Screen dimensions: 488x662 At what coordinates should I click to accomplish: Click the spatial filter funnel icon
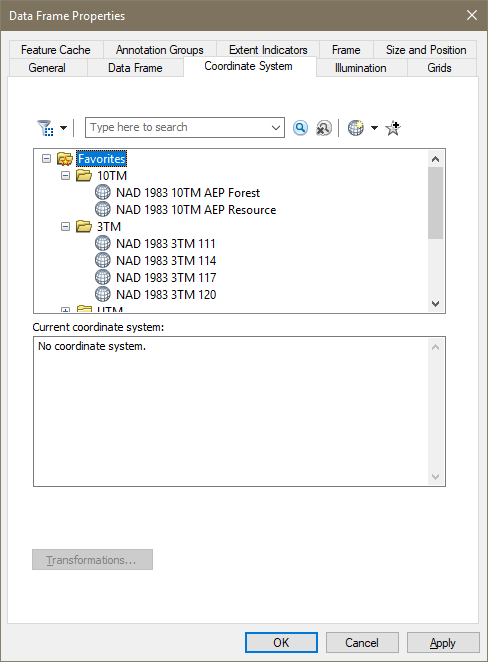46,128
